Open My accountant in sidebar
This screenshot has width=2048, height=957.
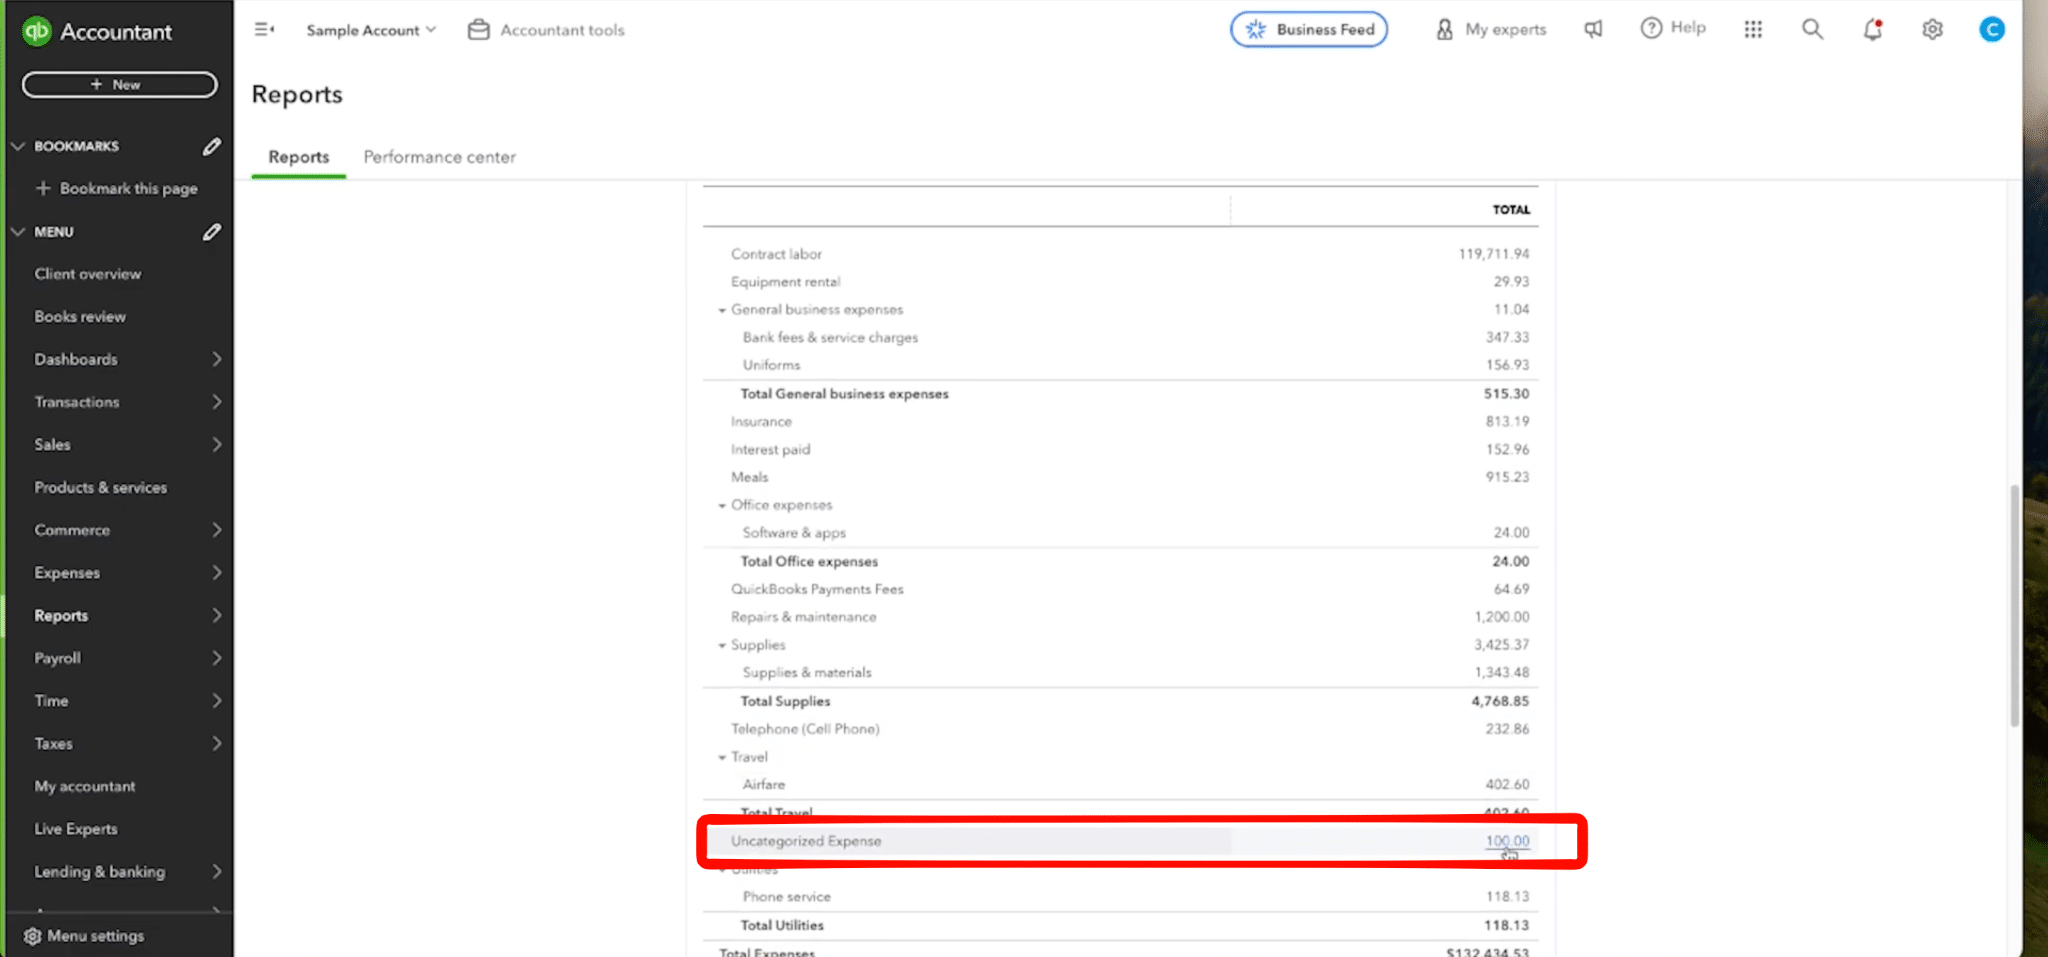tap(85, 786)
